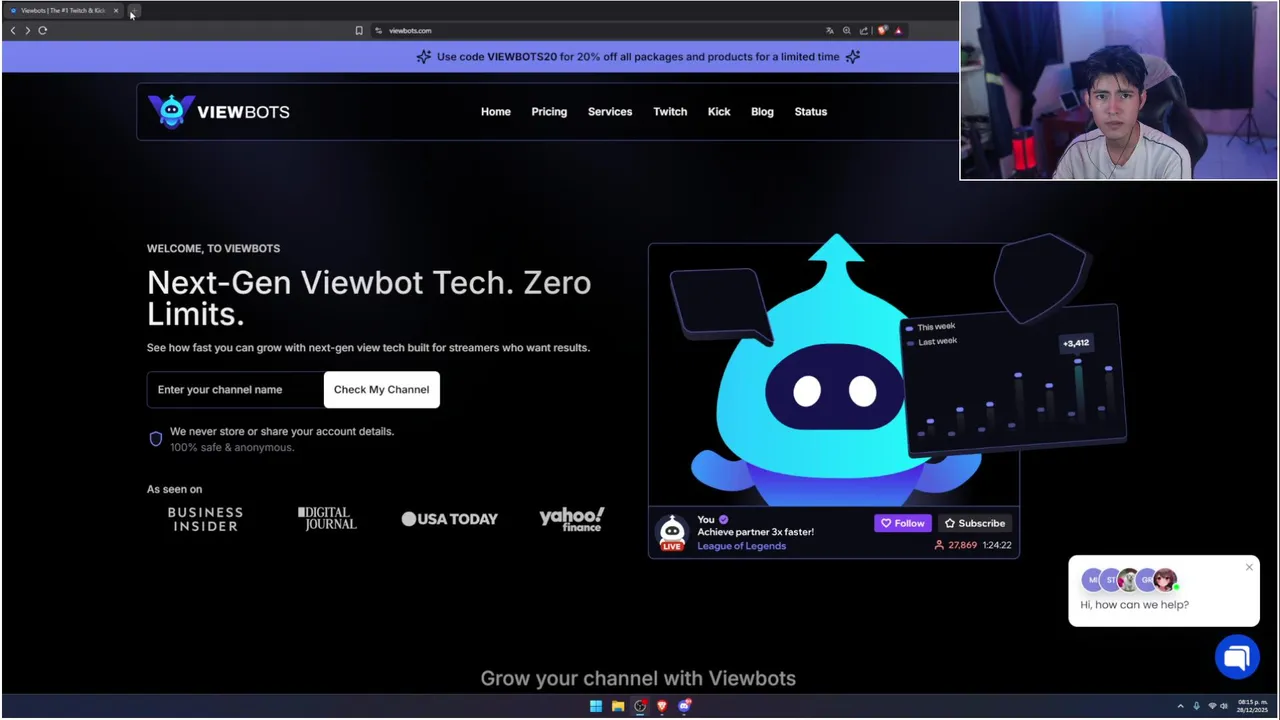Click the 27,869 viewer count

coord(956,546)
